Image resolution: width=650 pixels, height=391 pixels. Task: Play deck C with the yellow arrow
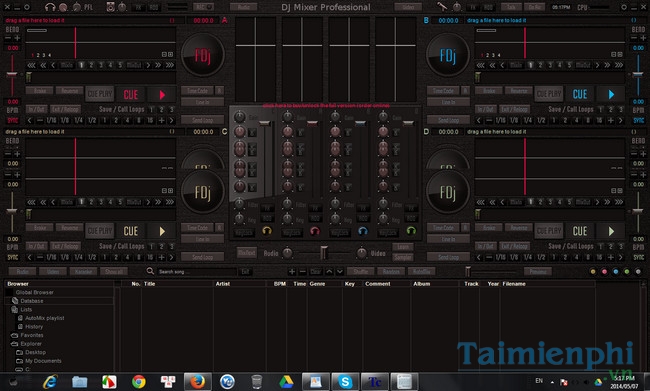(x=162, y=231)
